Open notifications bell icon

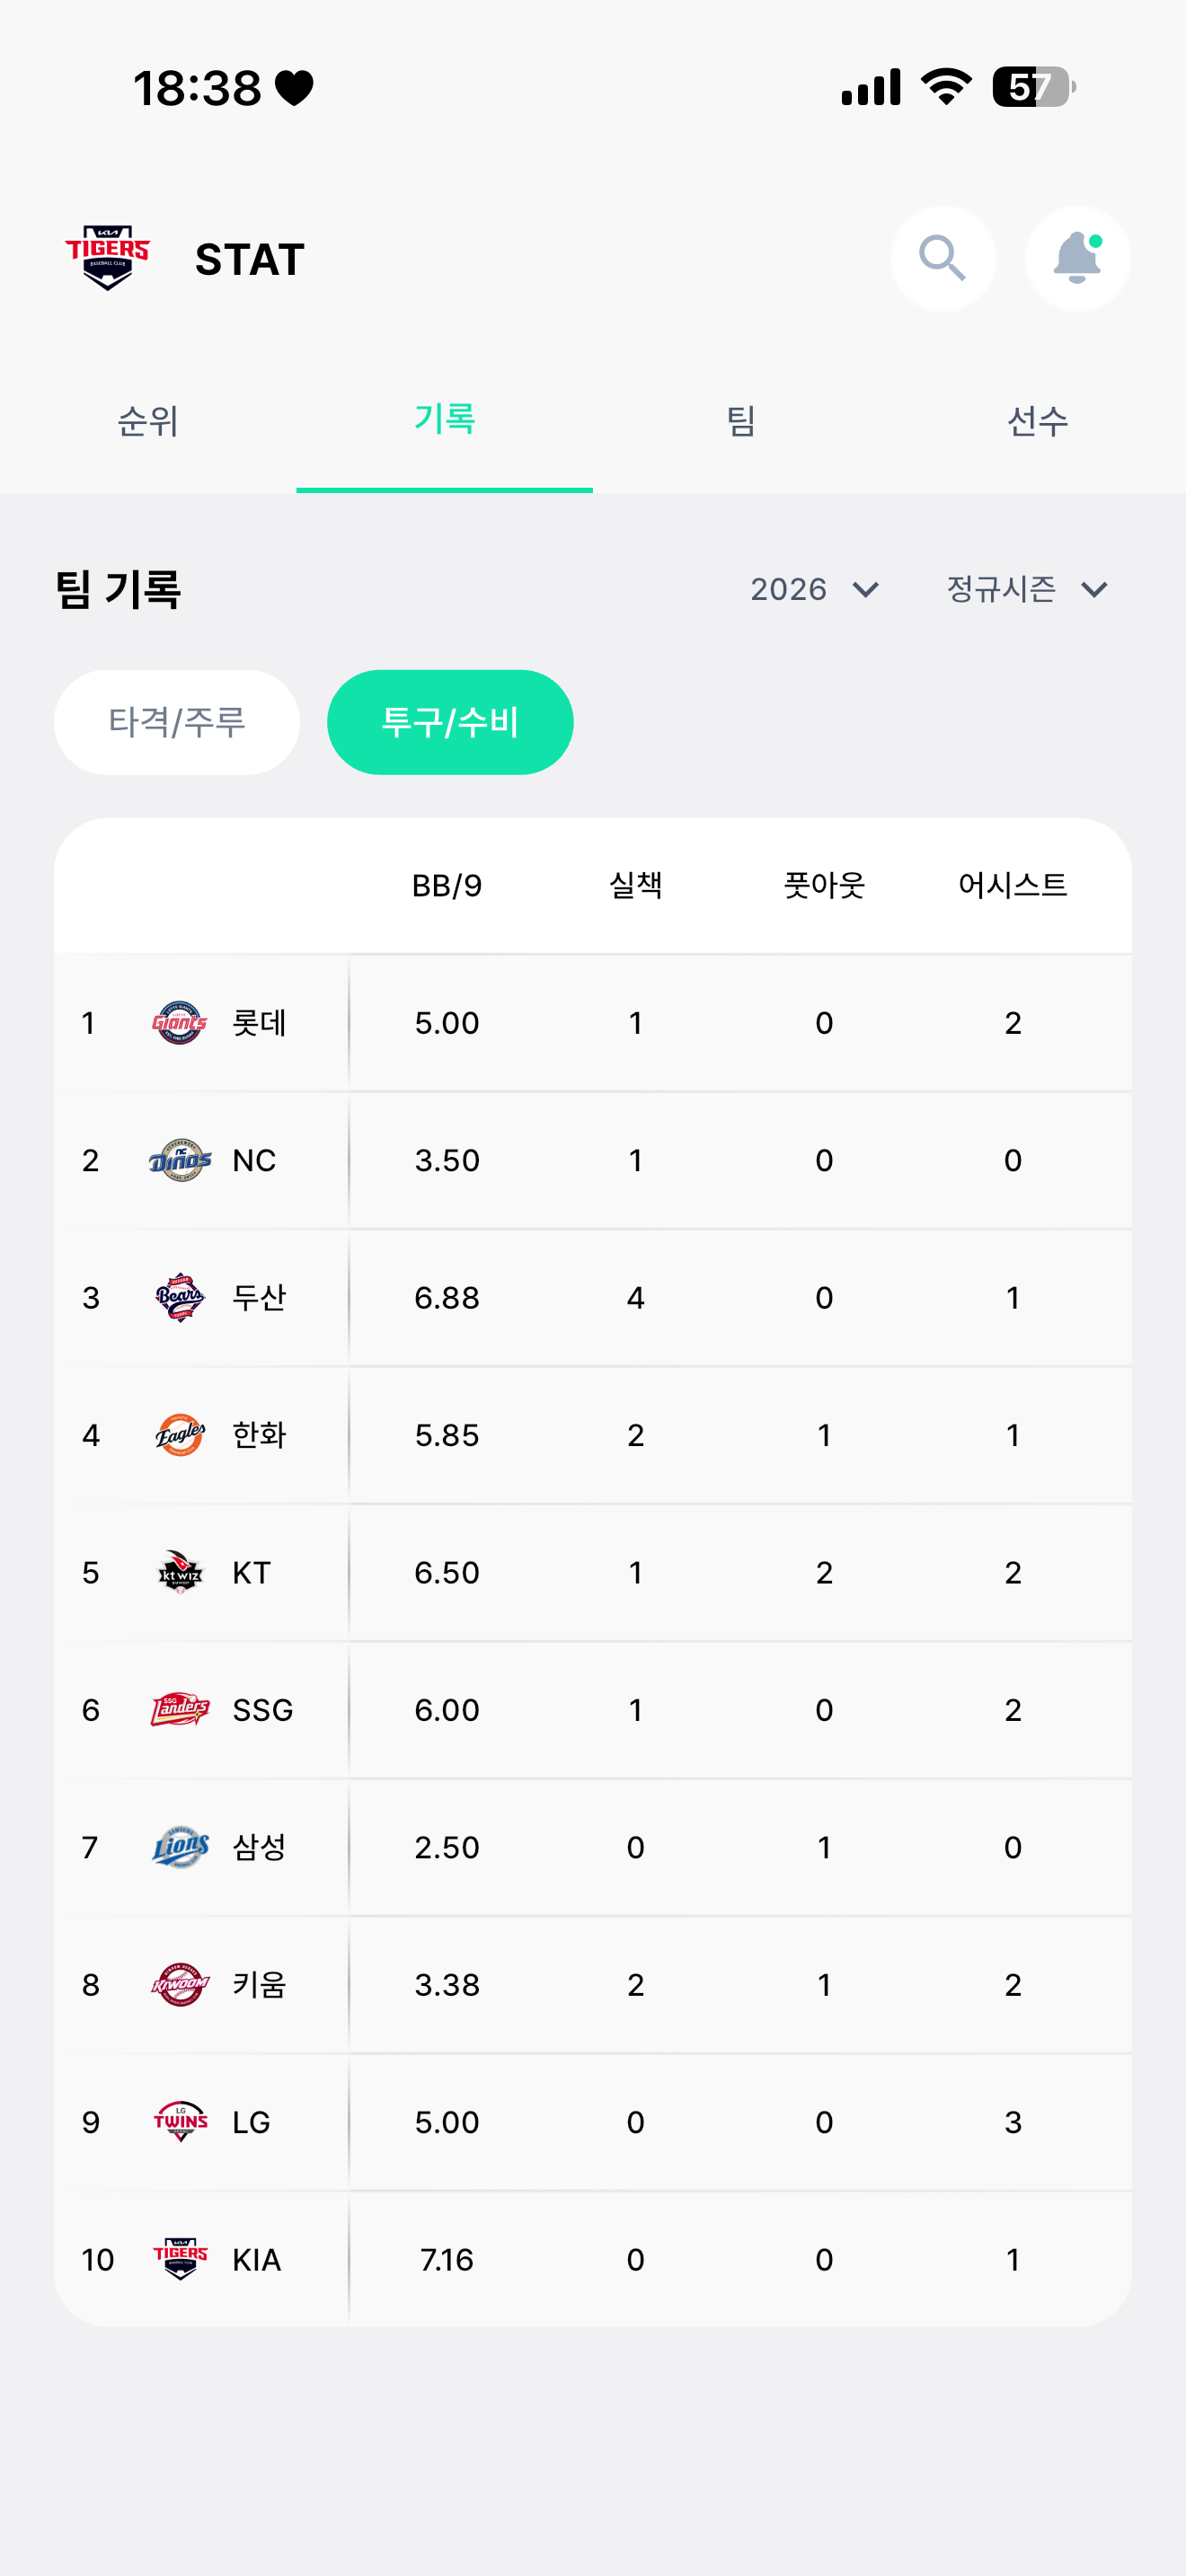pos(1077,259)
